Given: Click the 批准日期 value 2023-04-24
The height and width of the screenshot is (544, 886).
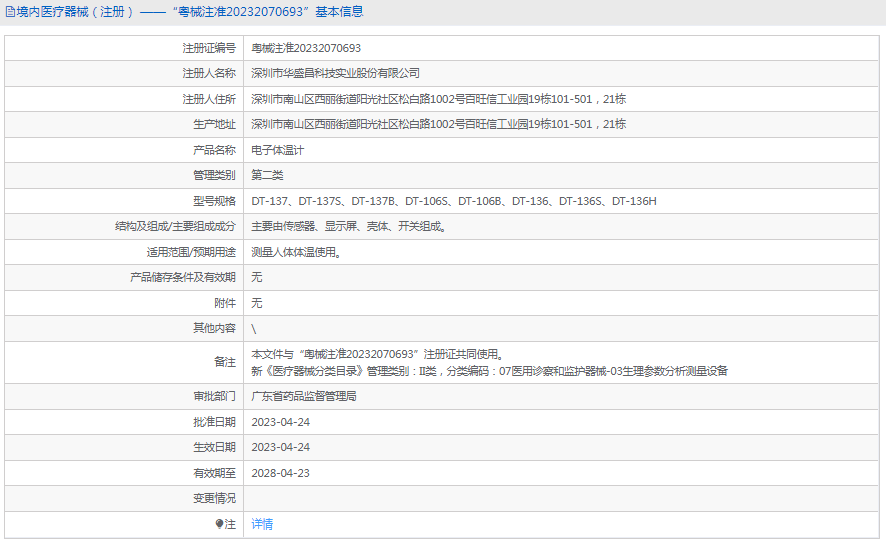Looking at the screenshot, I should (x=280, y=422).
